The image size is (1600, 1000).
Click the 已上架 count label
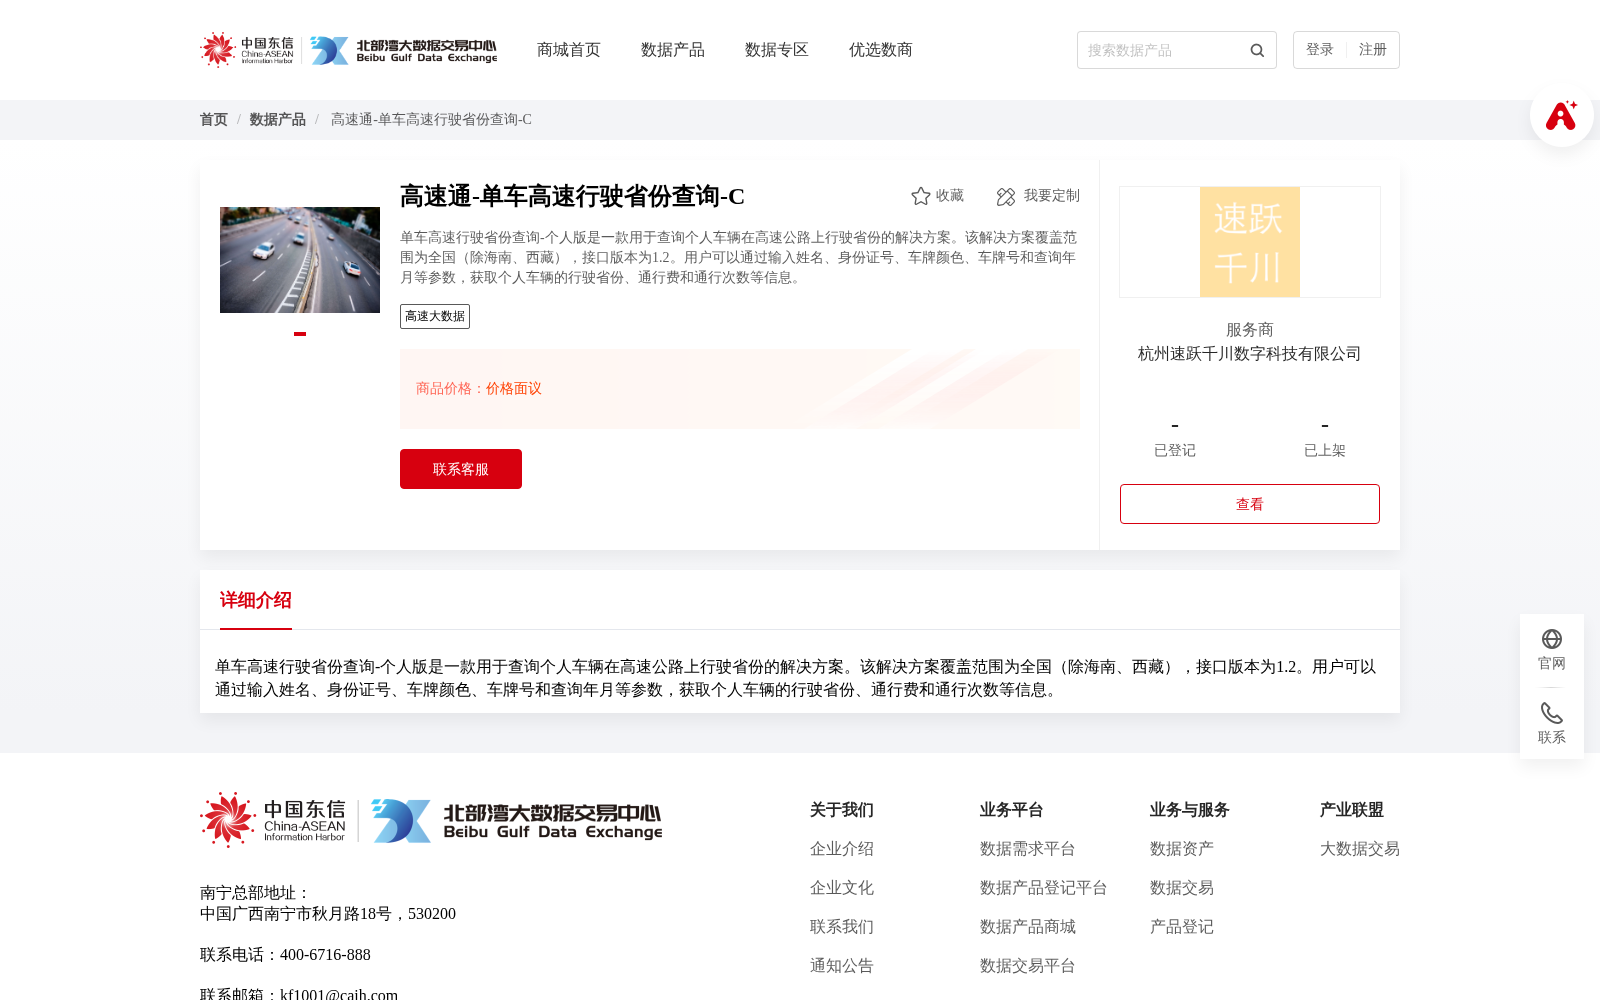tap(1325, 451)
